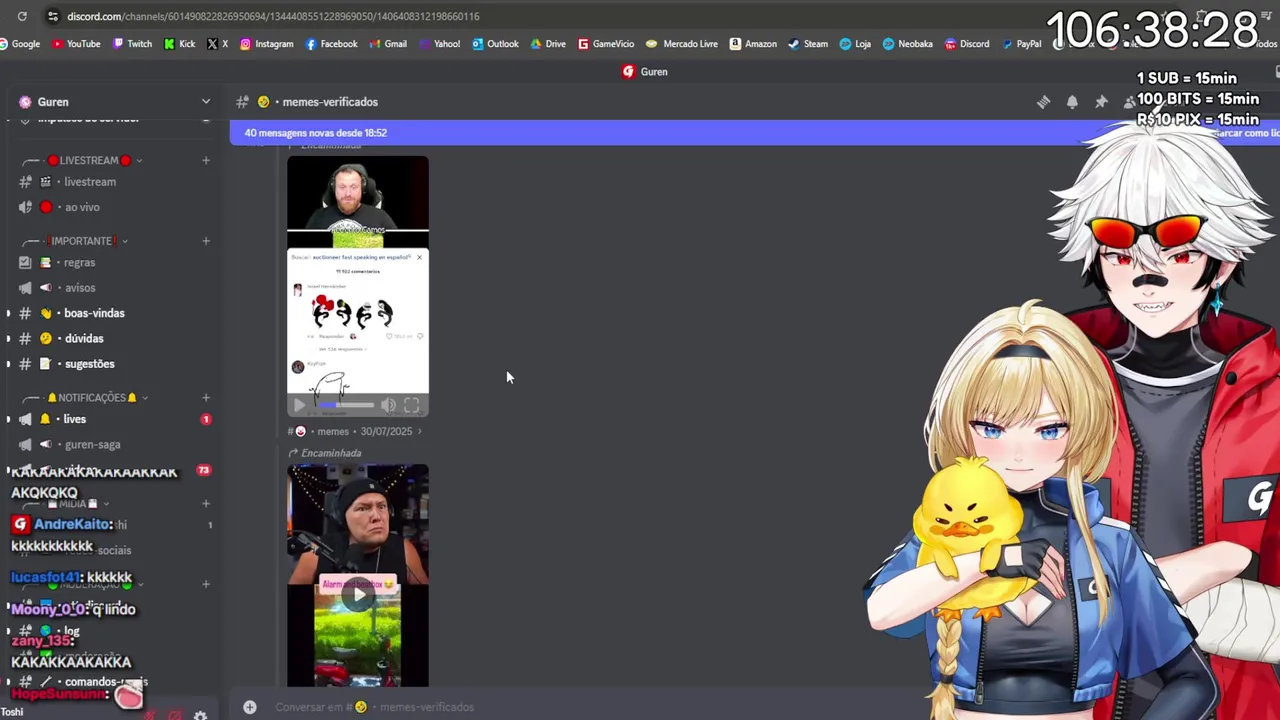Viewport: 1280px width, 720px height.
Task: Toggle fullscreen on first video
Action: click(411, 405)
